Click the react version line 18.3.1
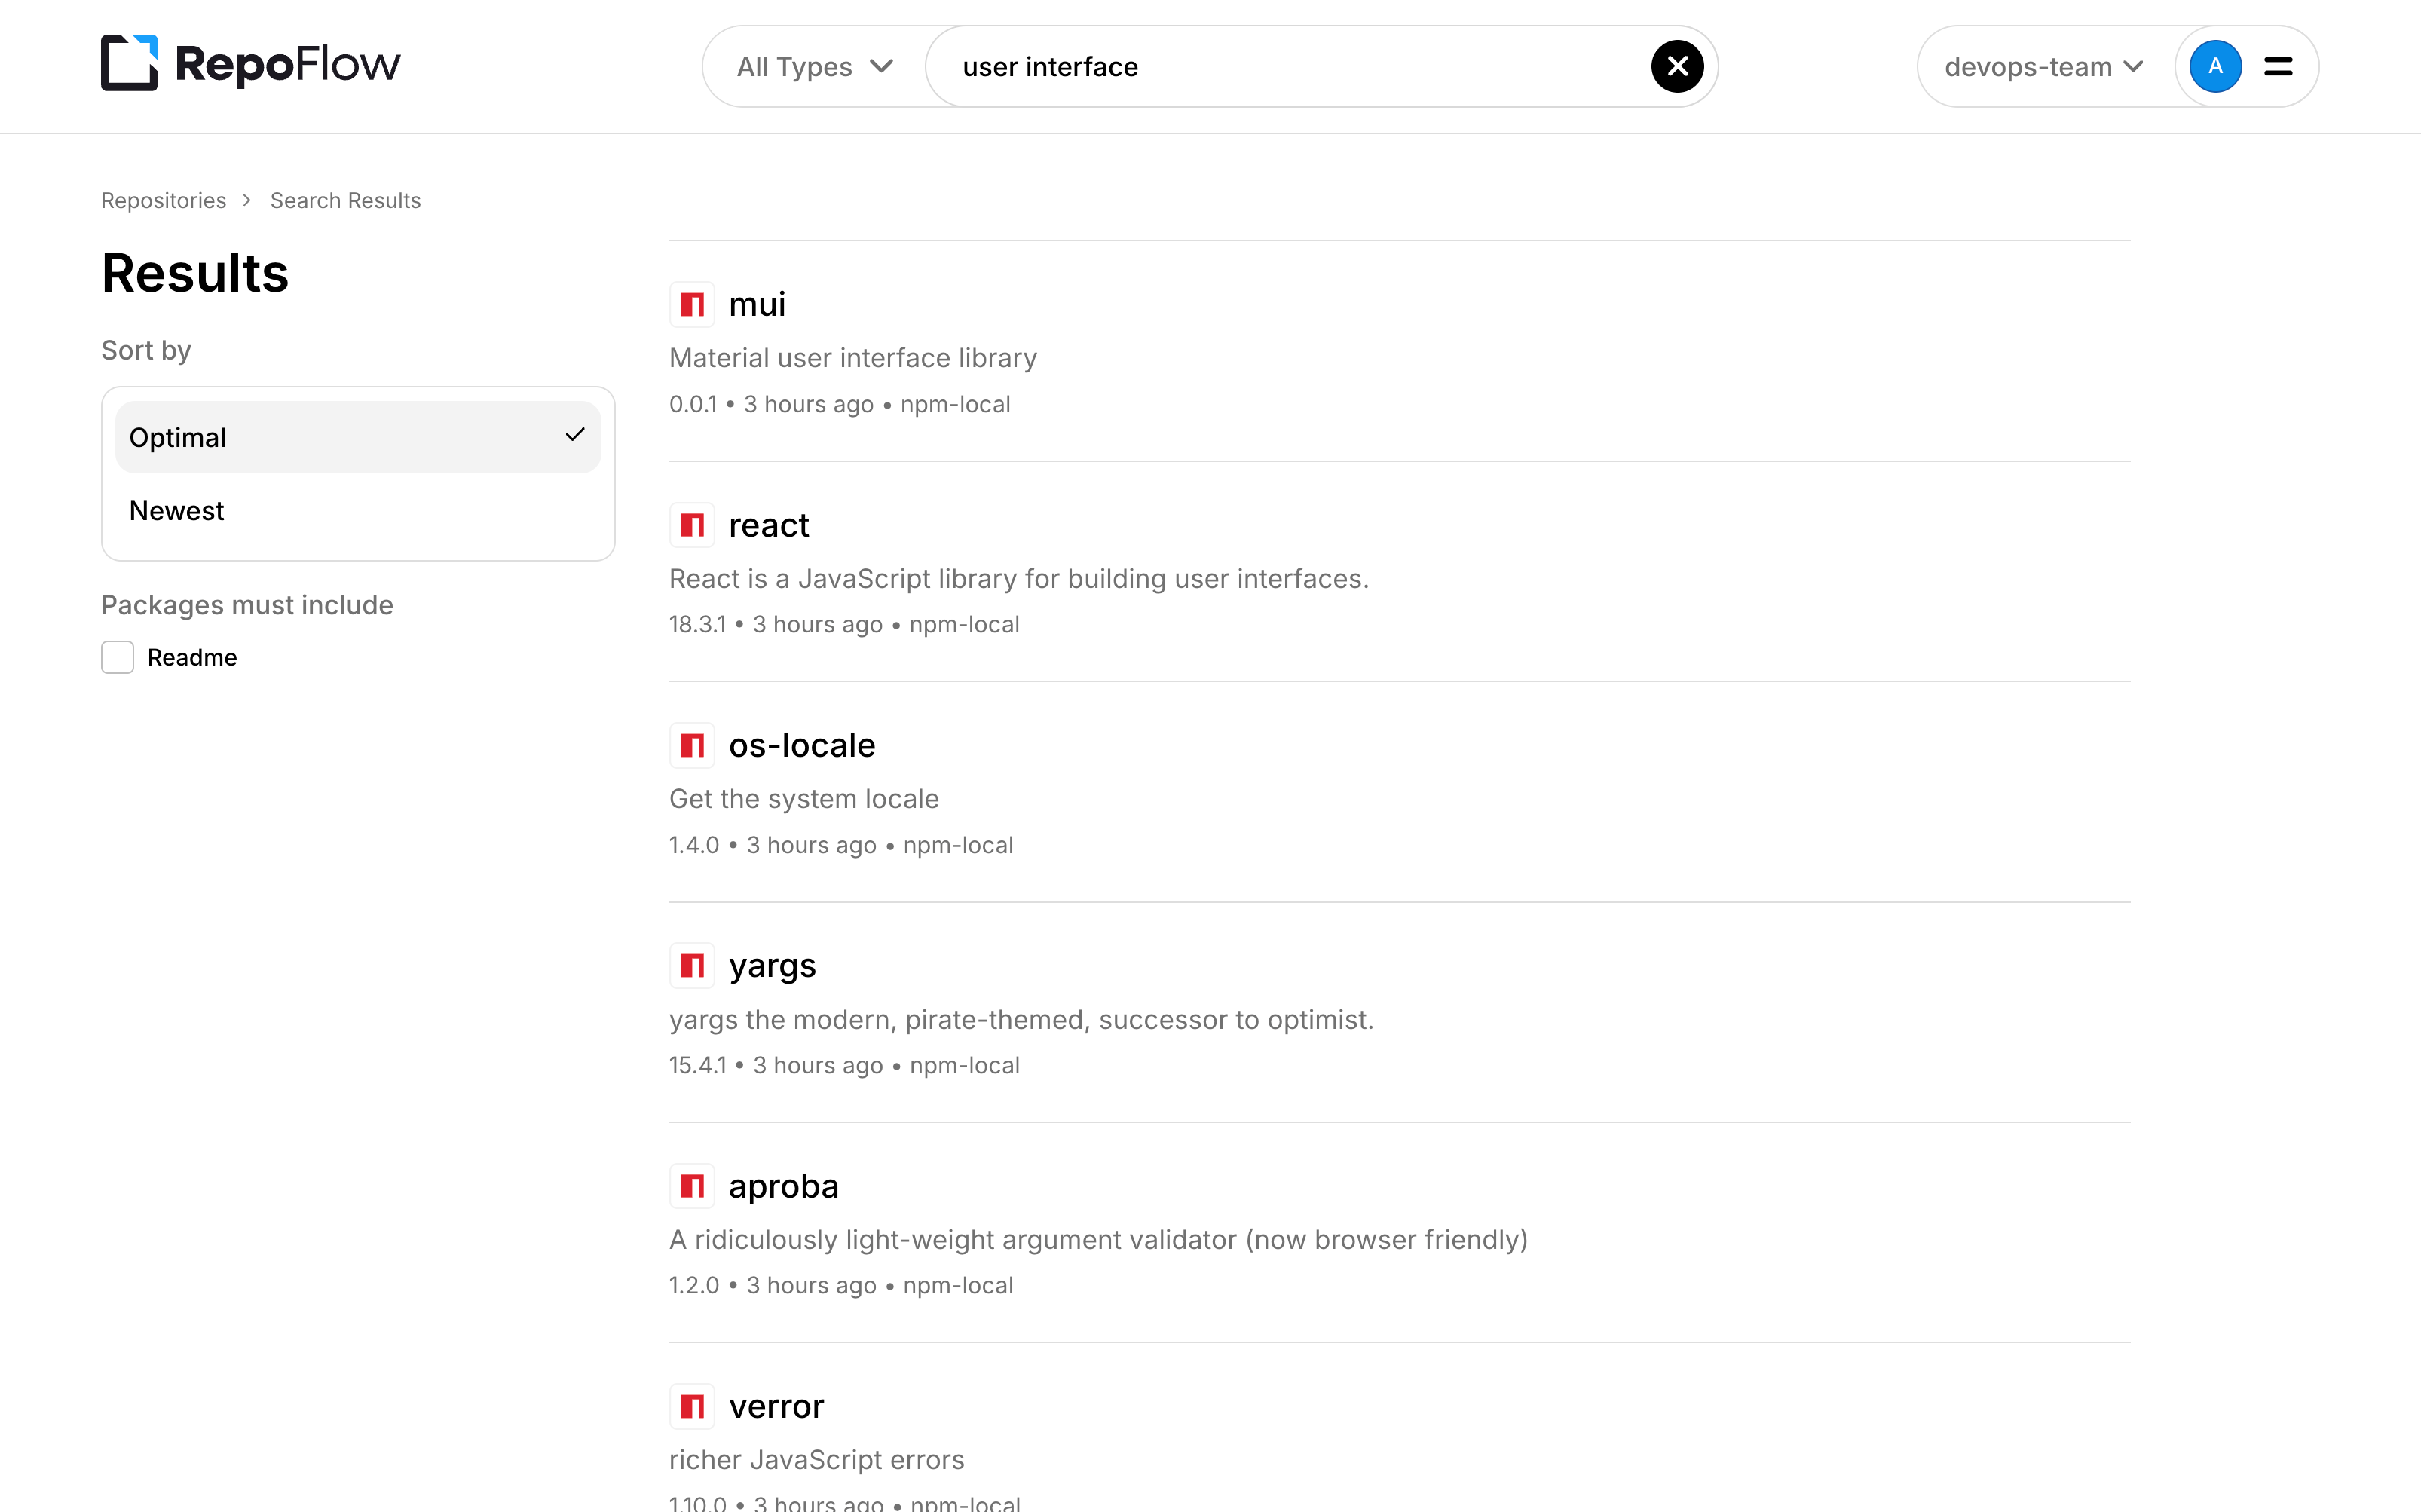The height and width of the screenshot is (1512, 2421). click(x=844, y=625)
